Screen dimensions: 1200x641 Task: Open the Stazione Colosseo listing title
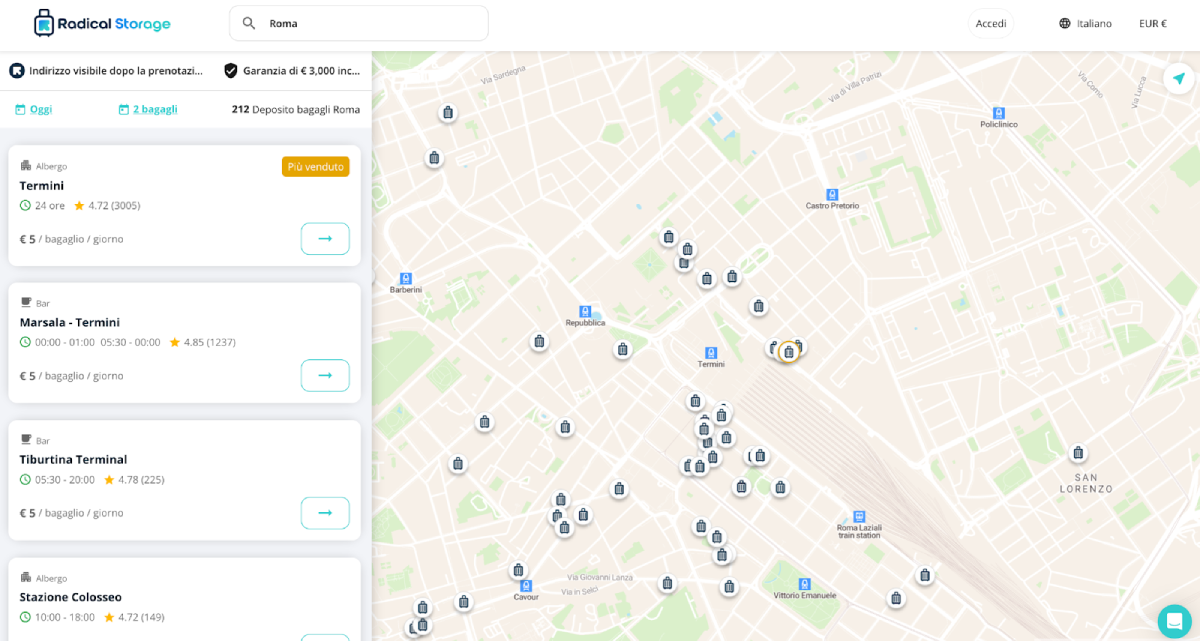pos(71,597)
